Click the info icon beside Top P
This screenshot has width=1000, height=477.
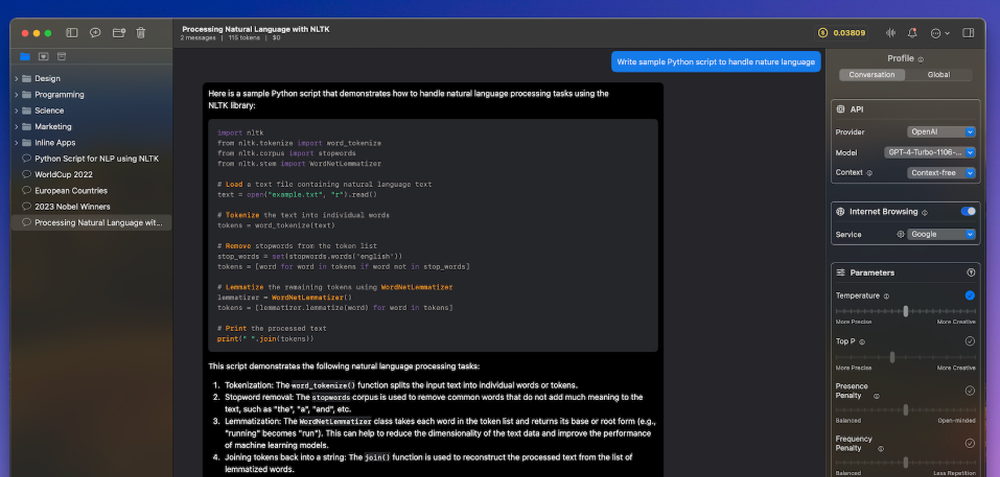click(x=862, y=342)
